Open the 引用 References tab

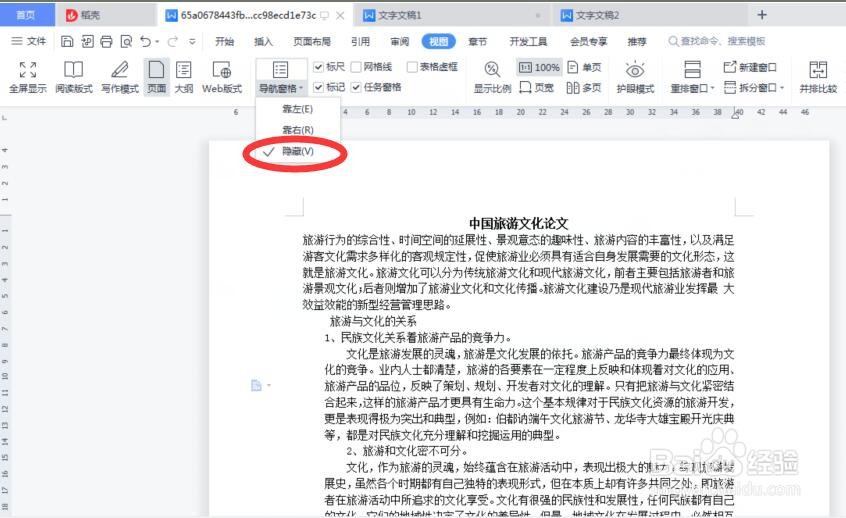click(360, 42)
